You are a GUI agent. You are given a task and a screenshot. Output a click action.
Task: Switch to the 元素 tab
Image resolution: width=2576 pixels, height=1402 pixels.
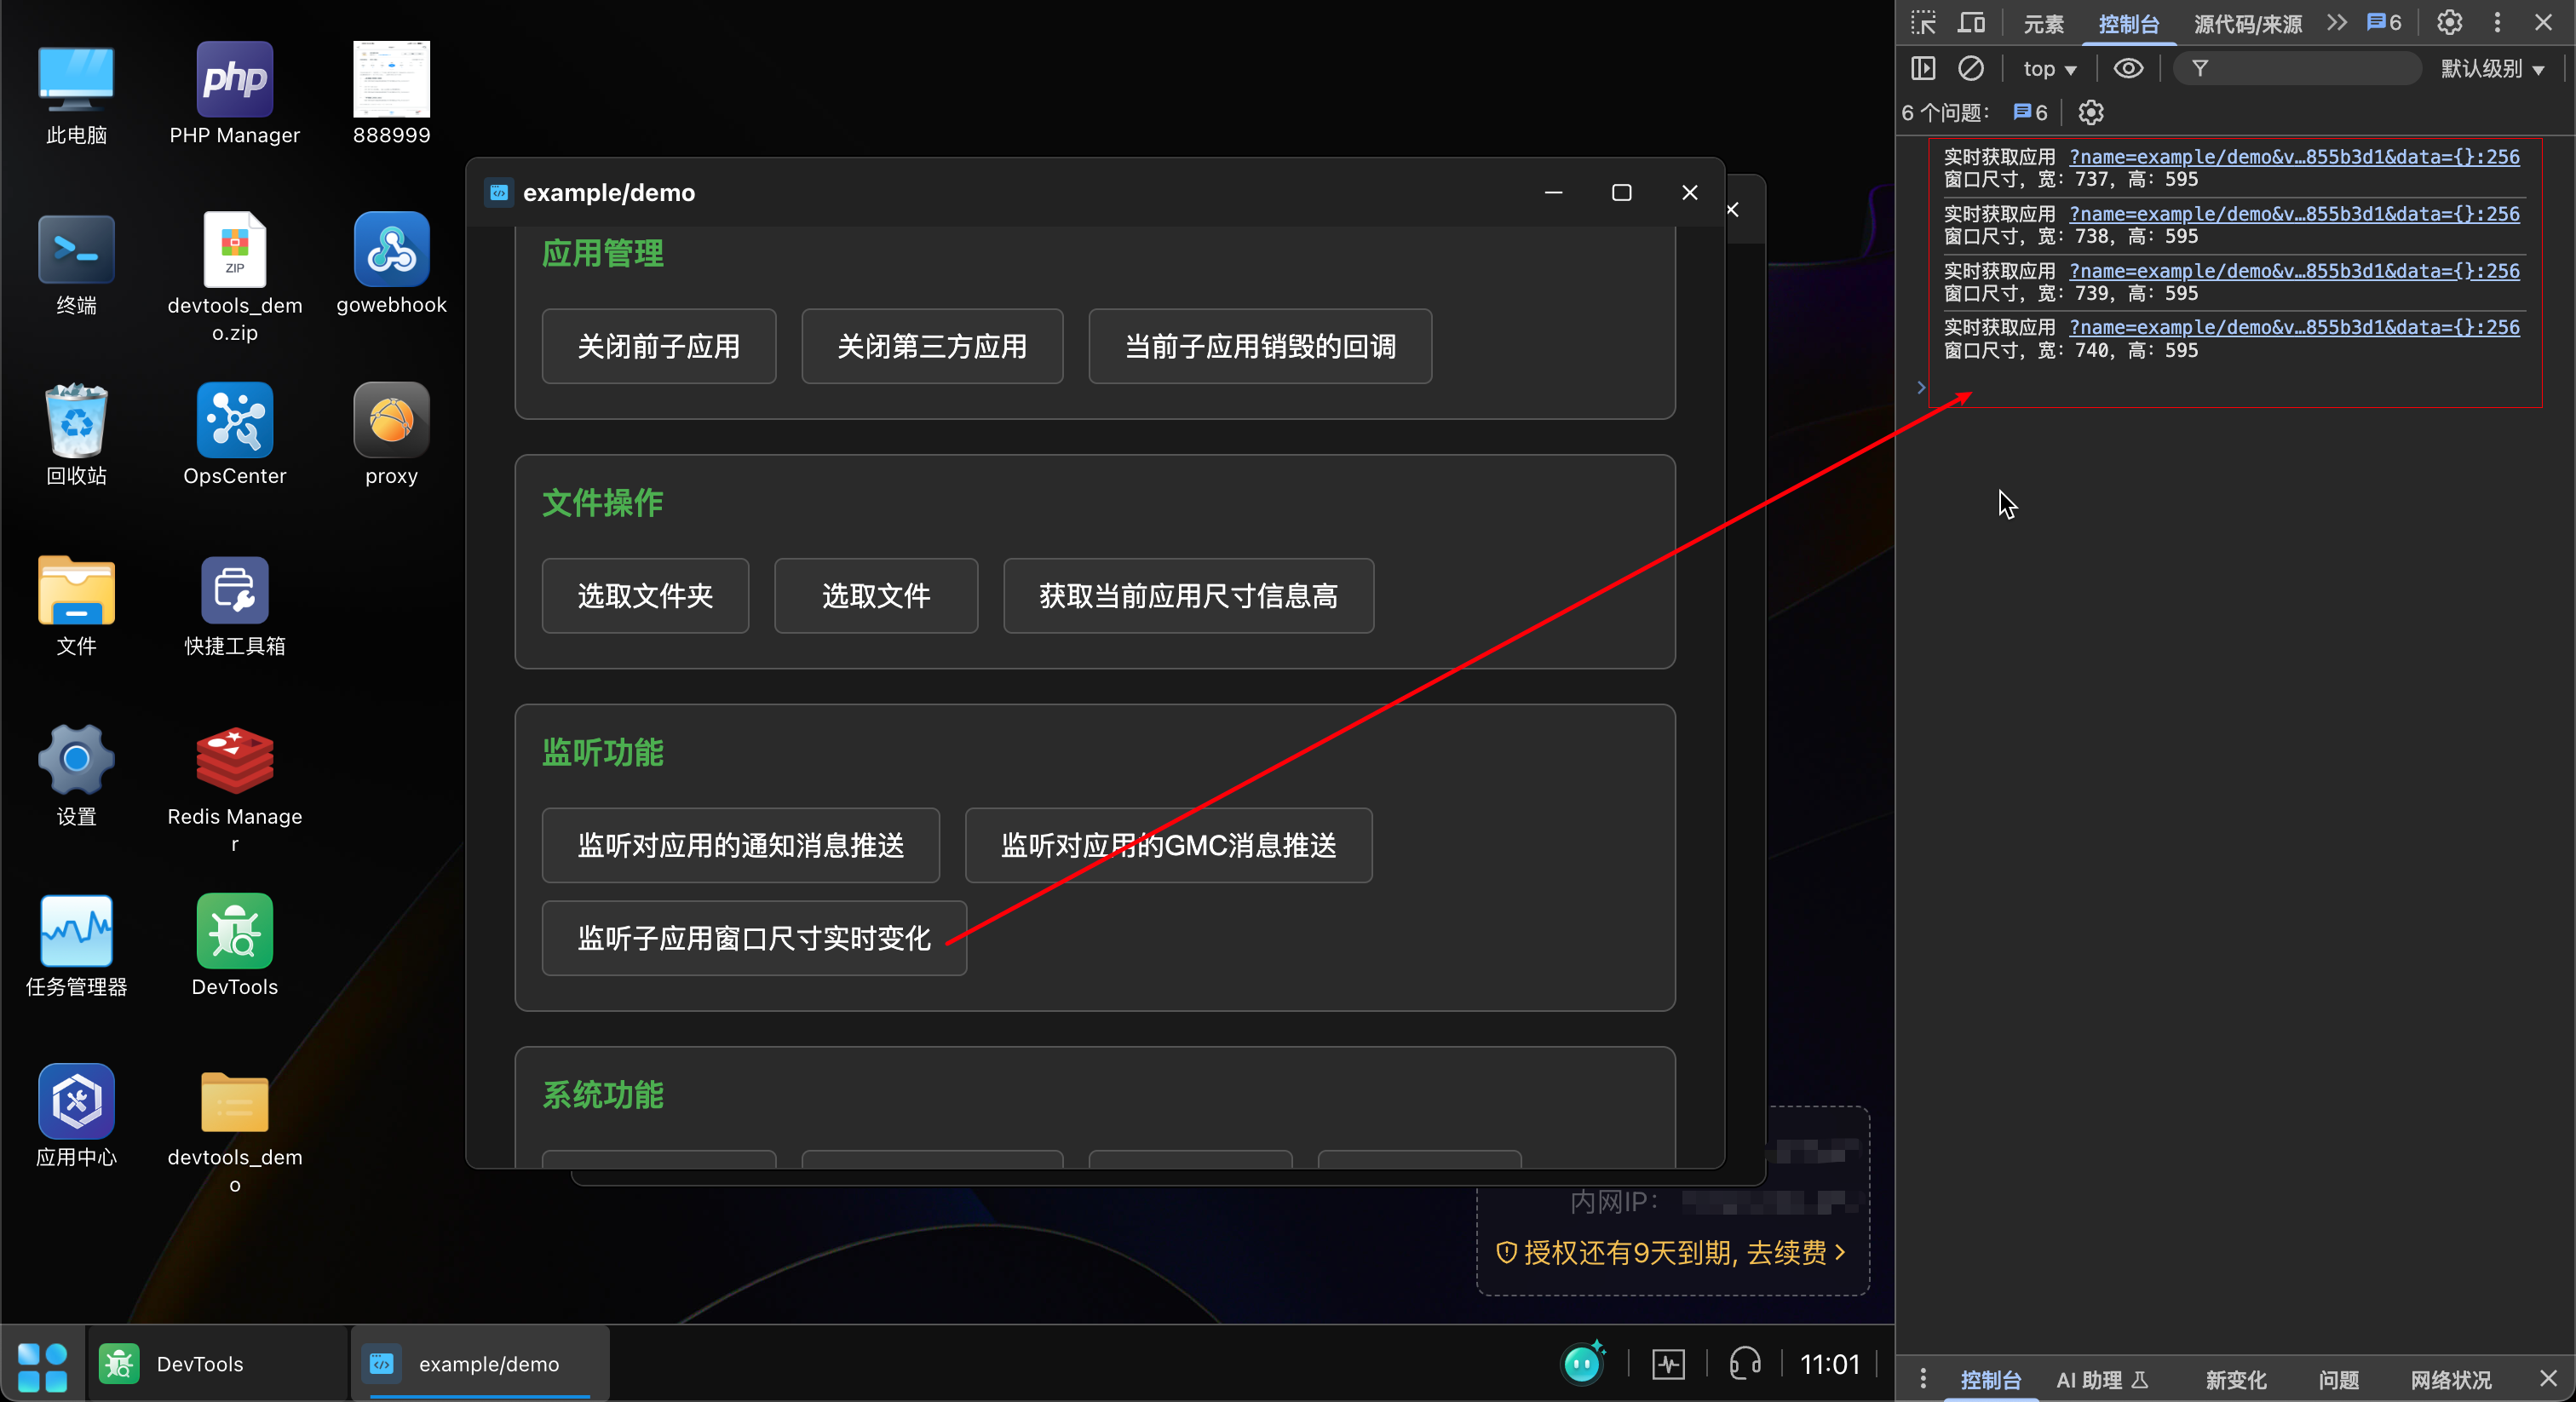pyautogui.click(x=2043, y=24)
